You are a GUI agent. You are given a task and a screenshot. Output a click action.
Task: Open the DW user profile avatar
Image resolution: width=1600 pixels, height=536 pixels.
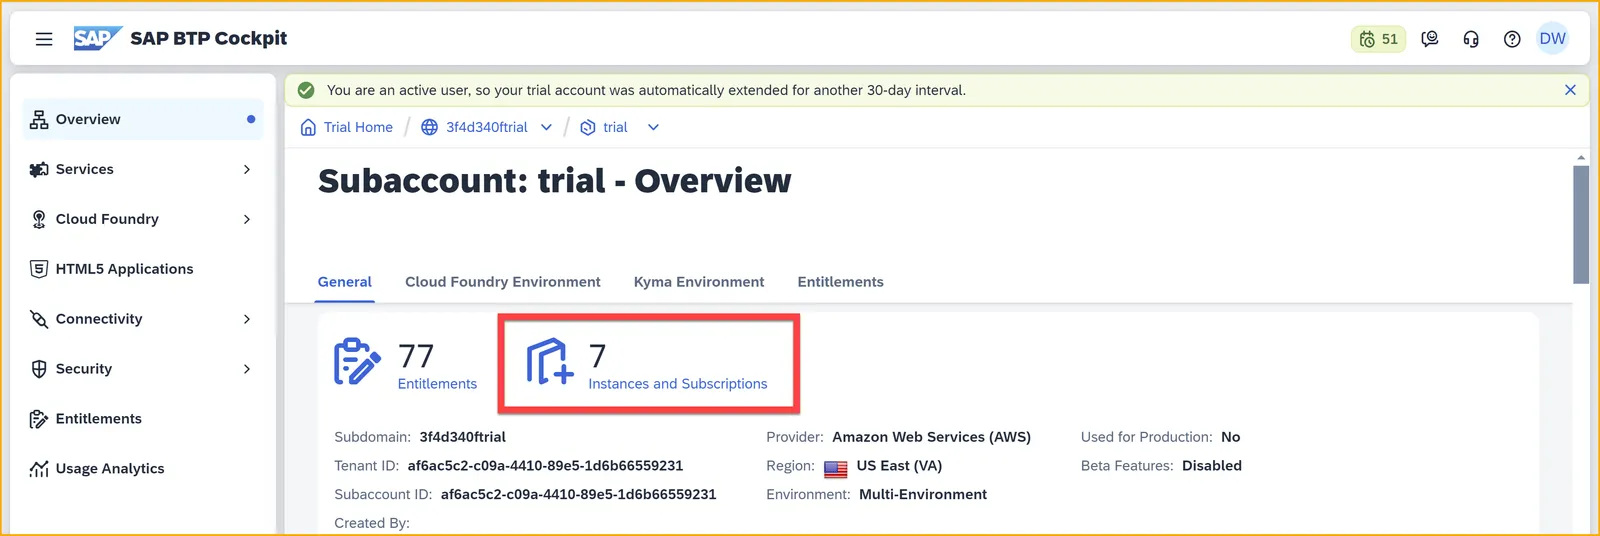pyautogui.click(x=1552, y=39)
